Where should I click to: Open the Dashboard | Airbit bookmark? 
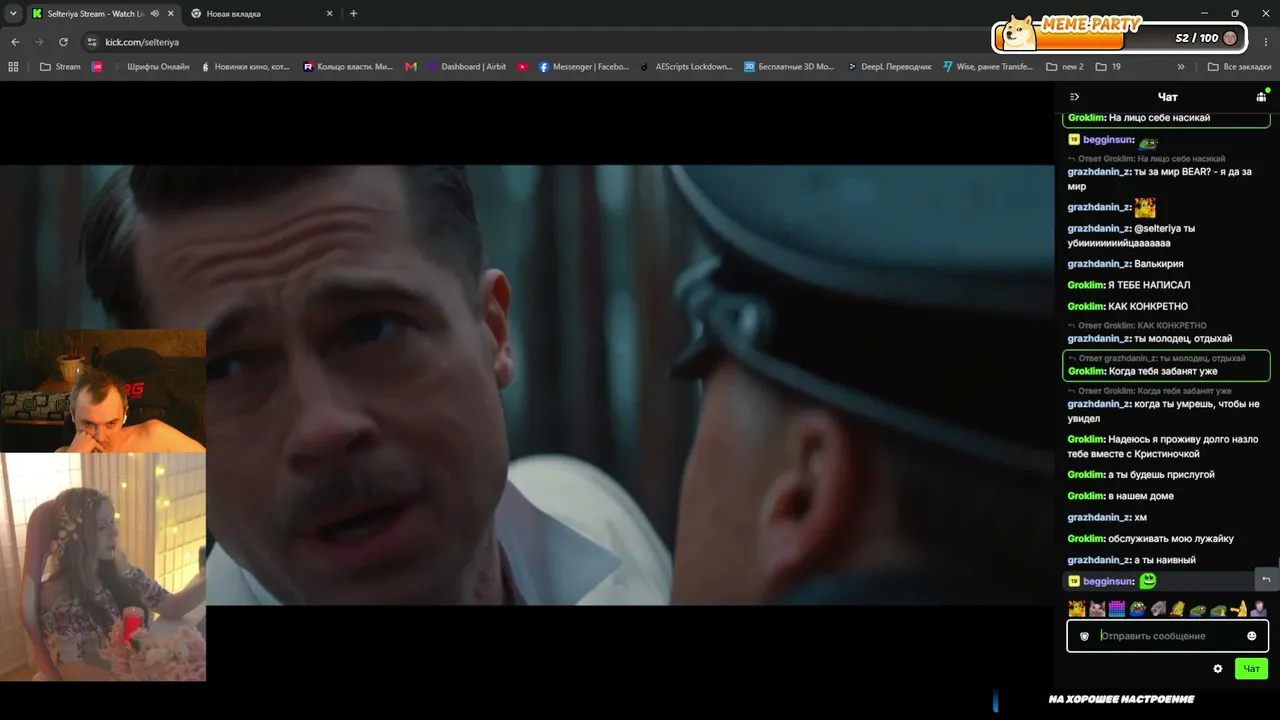(x=467, y=67)
